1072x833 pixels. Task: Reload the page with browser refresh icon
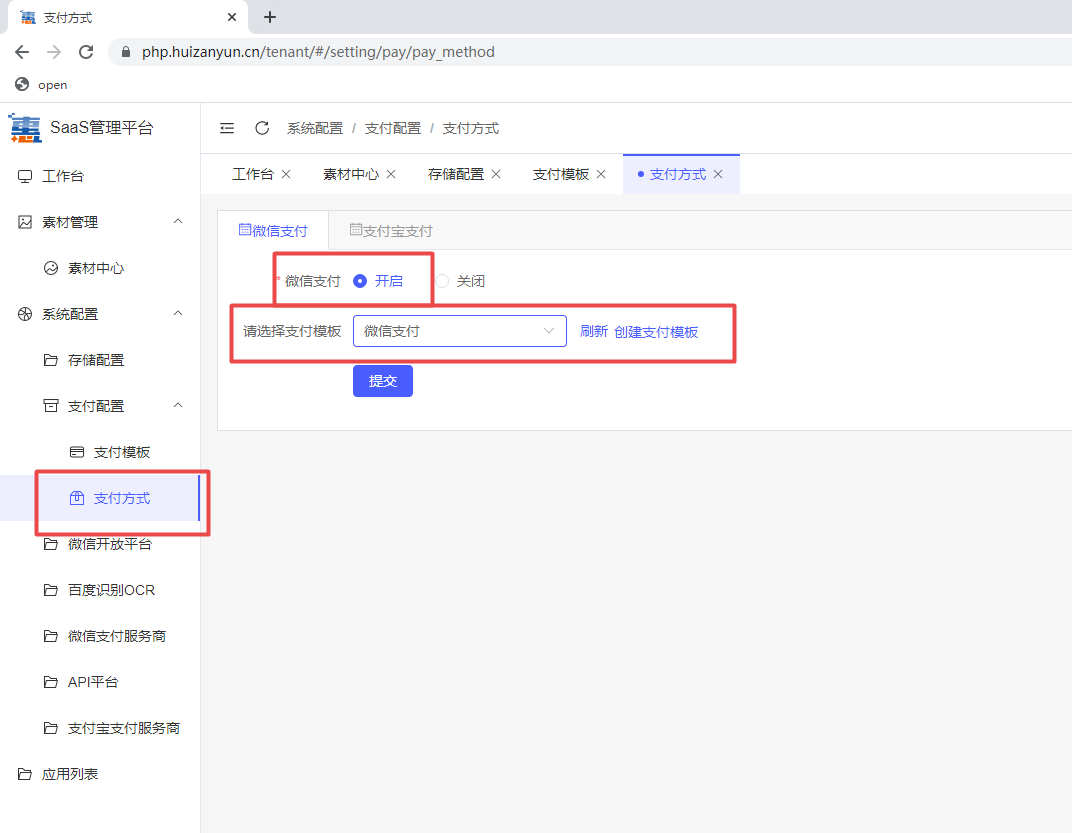(x=86, y=52)
